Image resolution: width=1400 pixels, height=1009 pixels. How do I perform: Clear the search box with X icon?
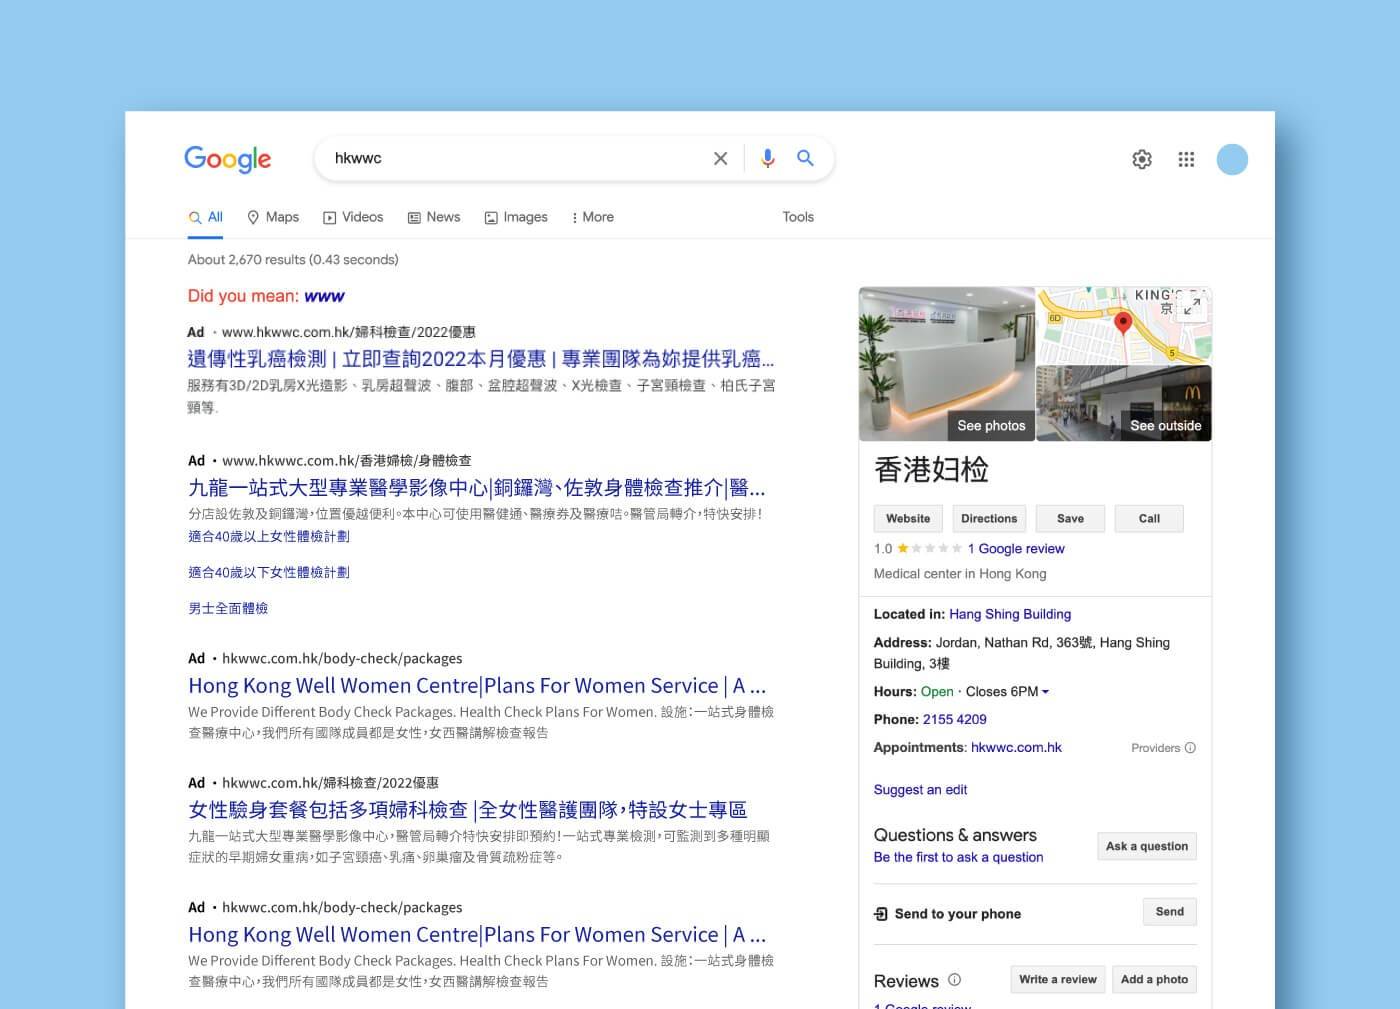(720, 158)
